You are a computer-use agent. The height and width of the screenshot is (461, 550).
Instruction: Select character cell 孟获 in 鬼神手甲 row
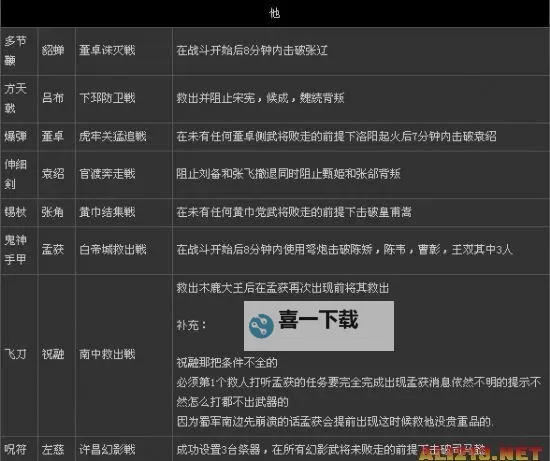coord(53,249)
